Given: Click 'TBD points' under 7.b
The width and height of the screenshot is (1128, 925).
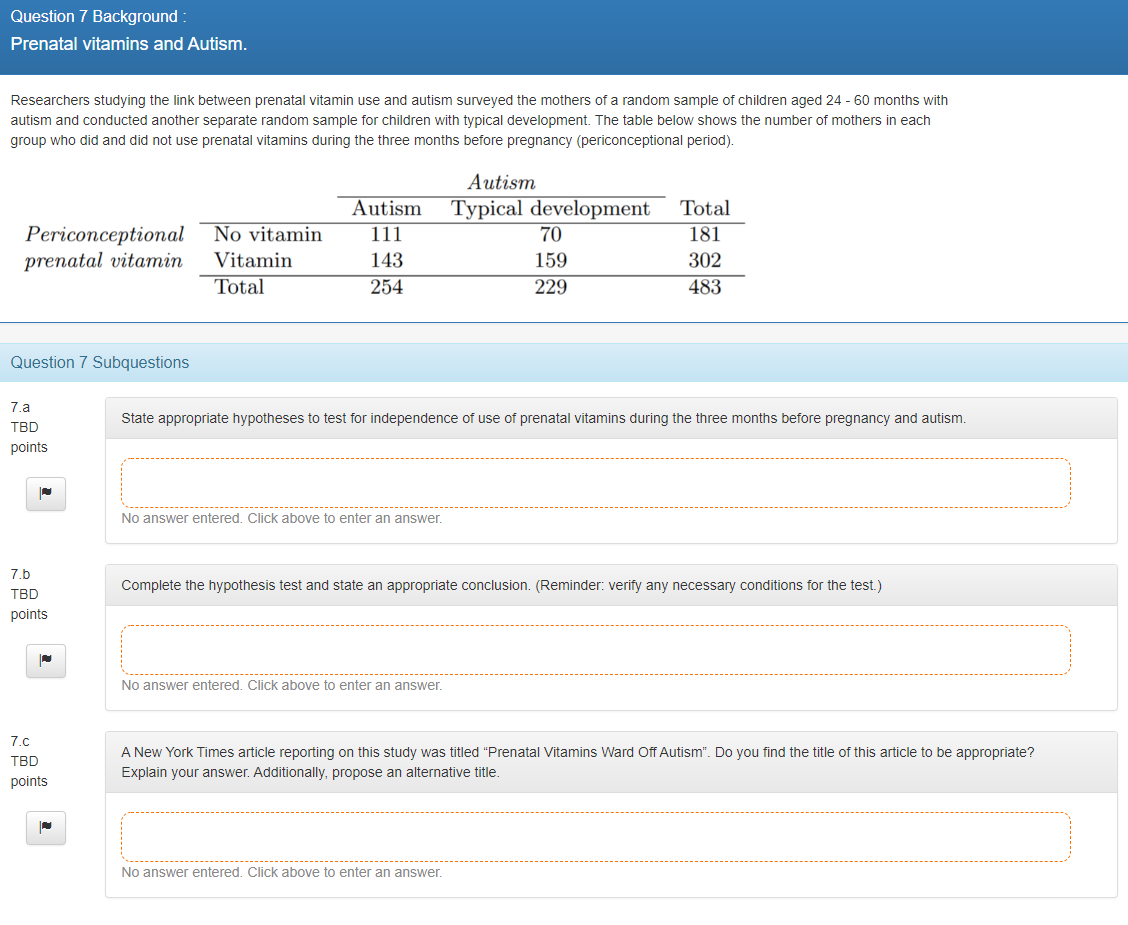Looking at the screenshot, I should pos(24,604).
